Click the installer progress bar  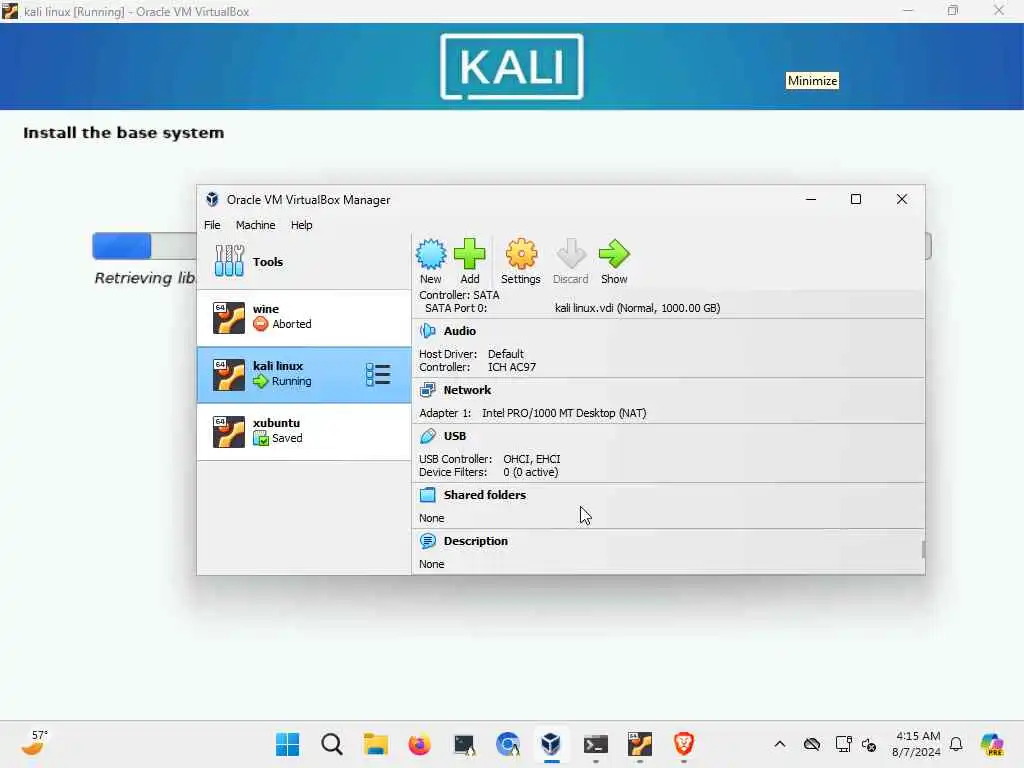144,246
